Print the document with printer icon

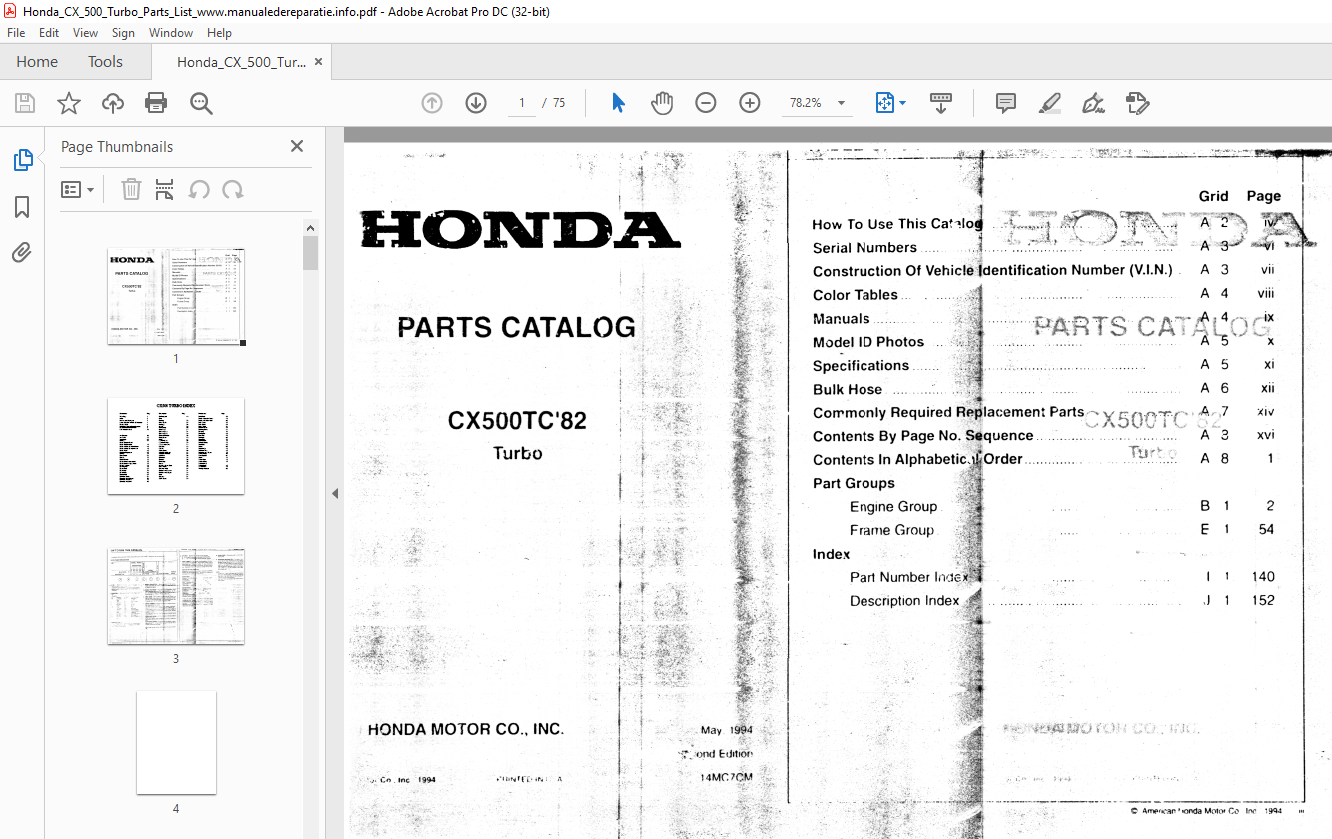(156, 103)
